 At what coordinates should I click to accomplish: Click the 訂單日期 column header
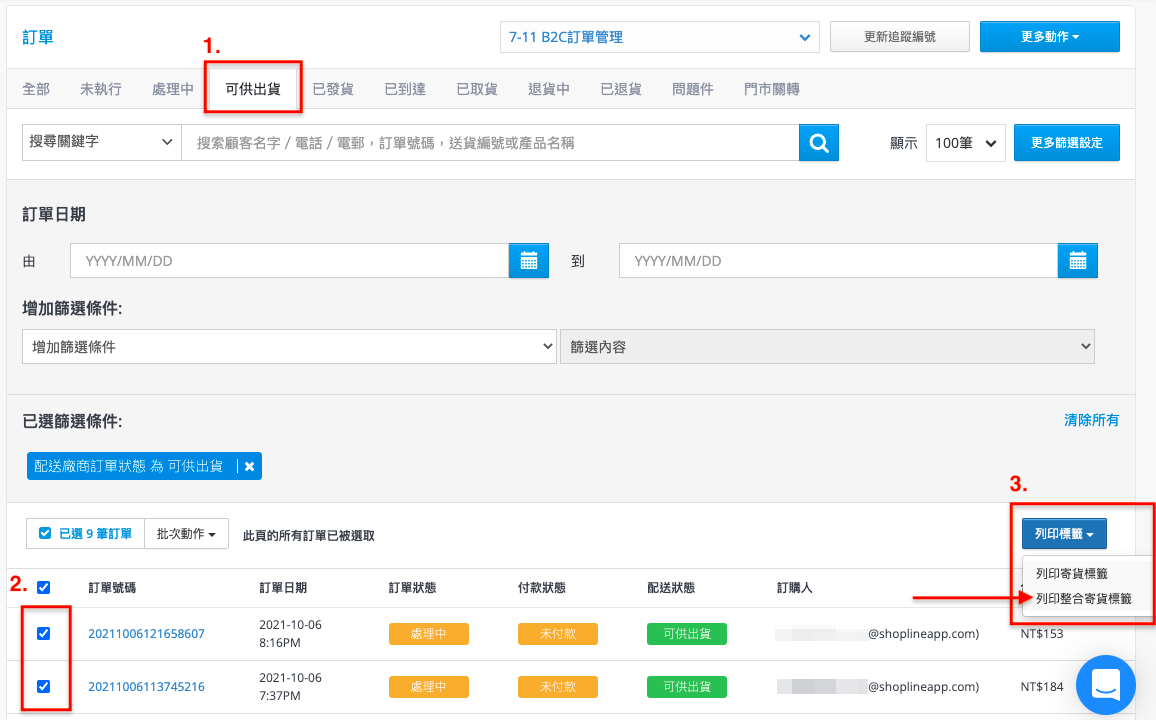click(282, 587)
